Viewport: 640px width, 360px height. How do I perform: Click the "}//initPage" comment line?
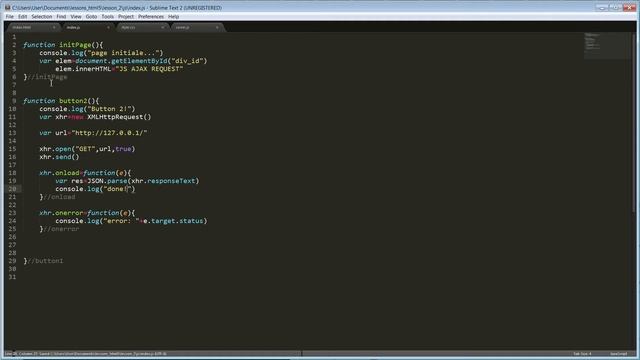tap(45, 77)
